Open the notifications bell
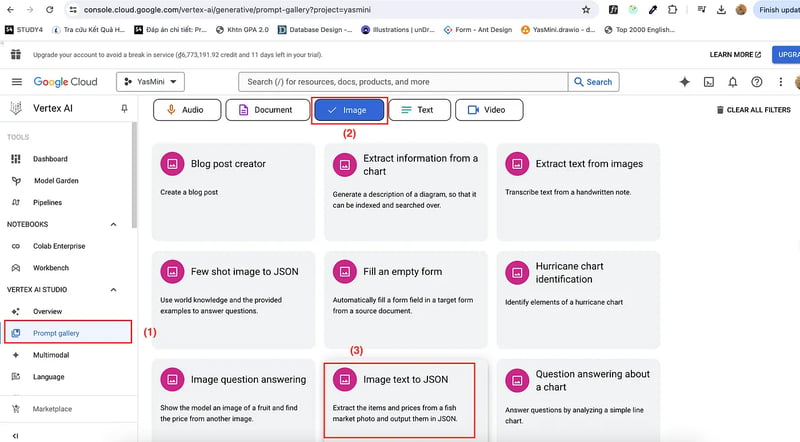 tap(733, 82)
